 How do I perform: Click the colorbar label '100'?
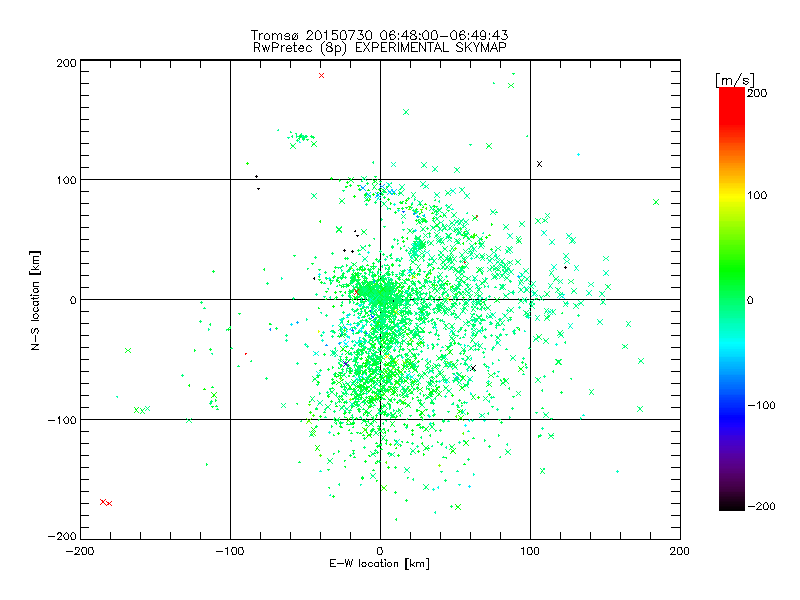click(x=757, y=195)
